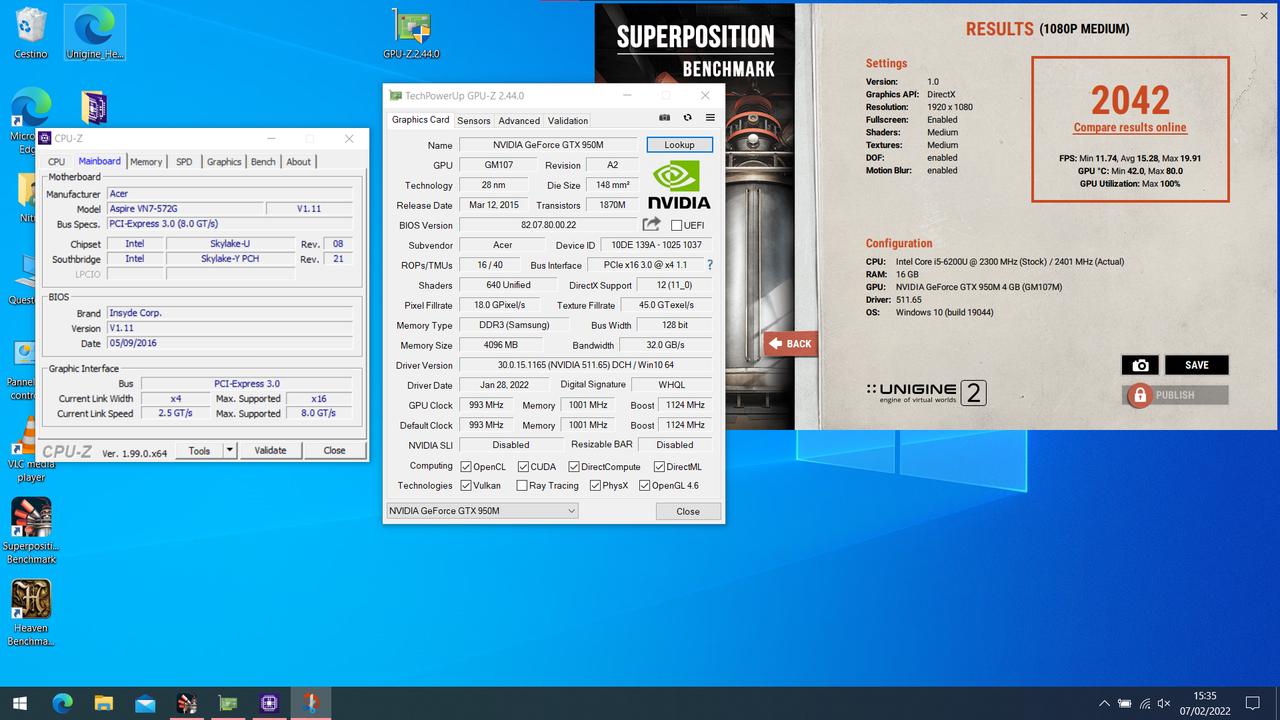
Task: Open the NVIDIA GeForce GTX 950M GPU dropdown
Action: pos(482,511)
